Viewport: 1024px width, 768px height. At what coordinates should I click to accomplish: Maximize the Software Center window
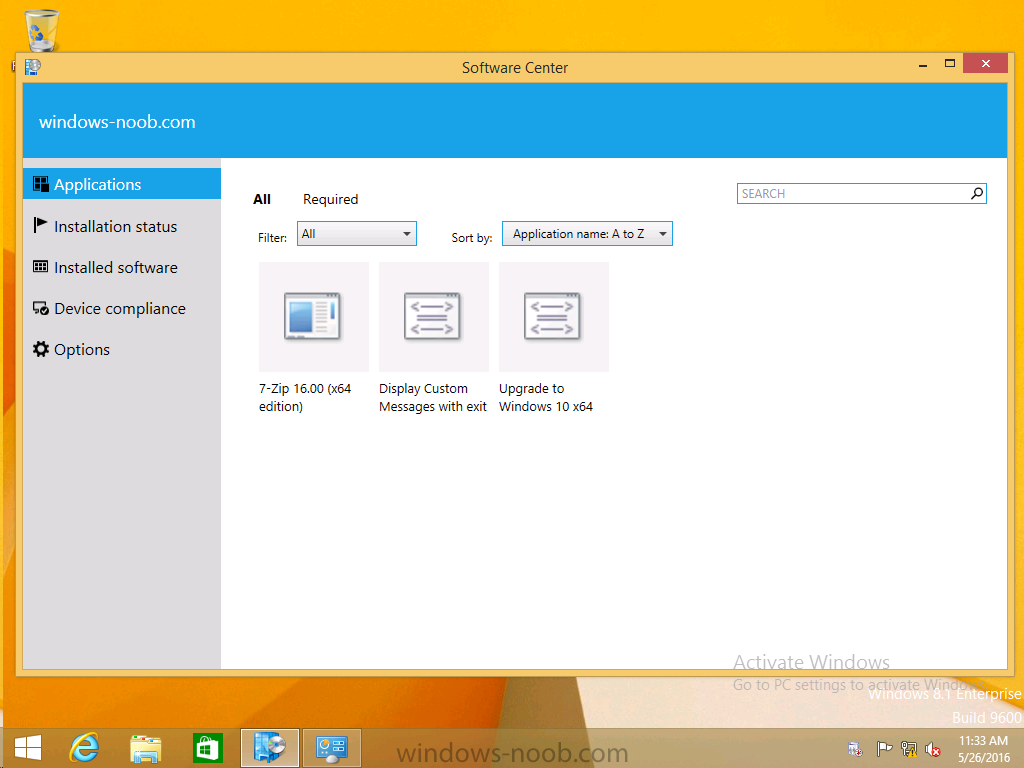point(950,63)
